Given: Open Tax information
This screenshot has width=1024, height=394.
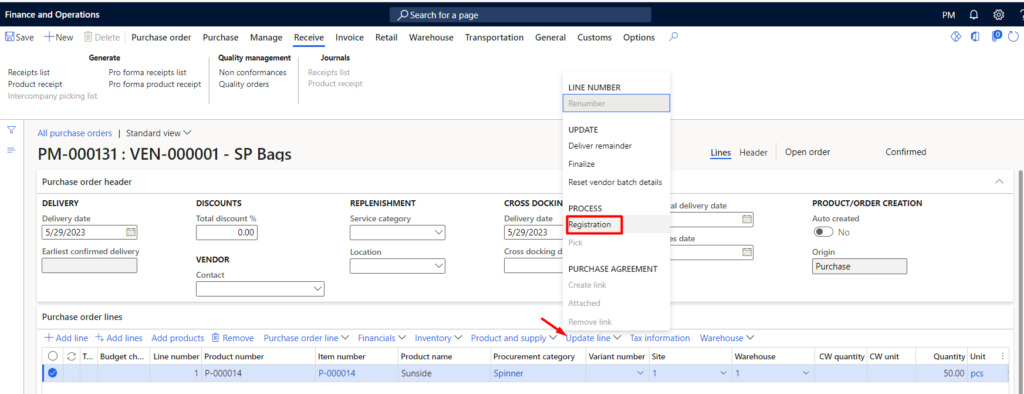Looking at the screenshot, I should point(660,338).
